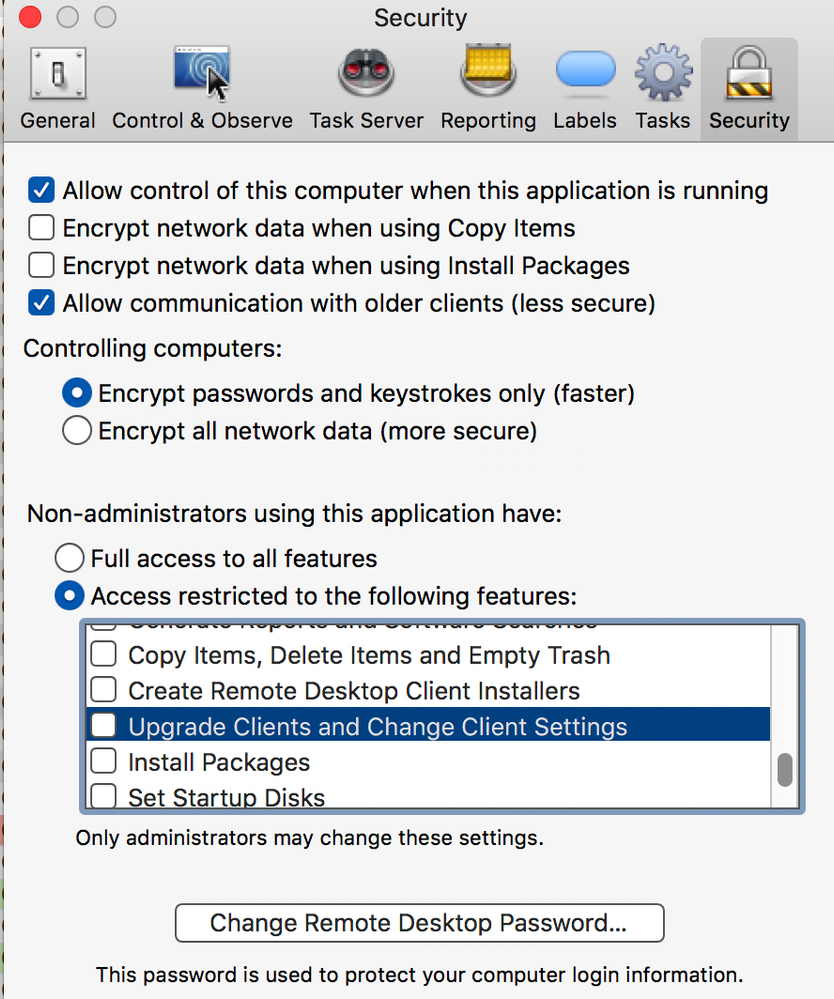This screenshot has width=834, height=999.
Task: Open the Tasks gear icon
Action: (x=663, y=72)
